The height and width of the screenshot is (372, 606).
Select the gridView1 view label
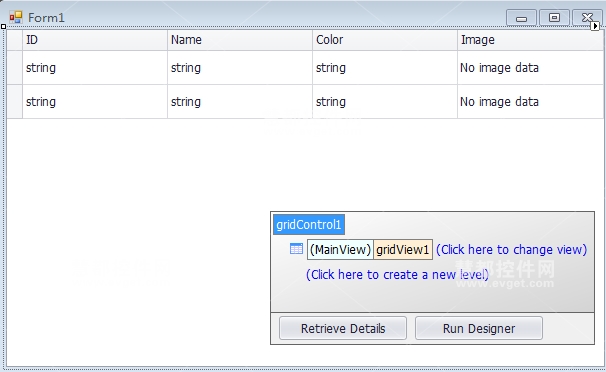[x=403, y=250]
